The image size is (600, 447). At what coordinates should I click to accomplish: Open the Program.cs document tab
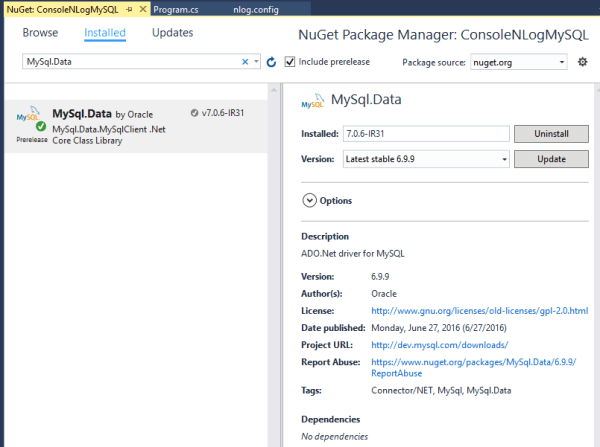(x=176, y=10)
